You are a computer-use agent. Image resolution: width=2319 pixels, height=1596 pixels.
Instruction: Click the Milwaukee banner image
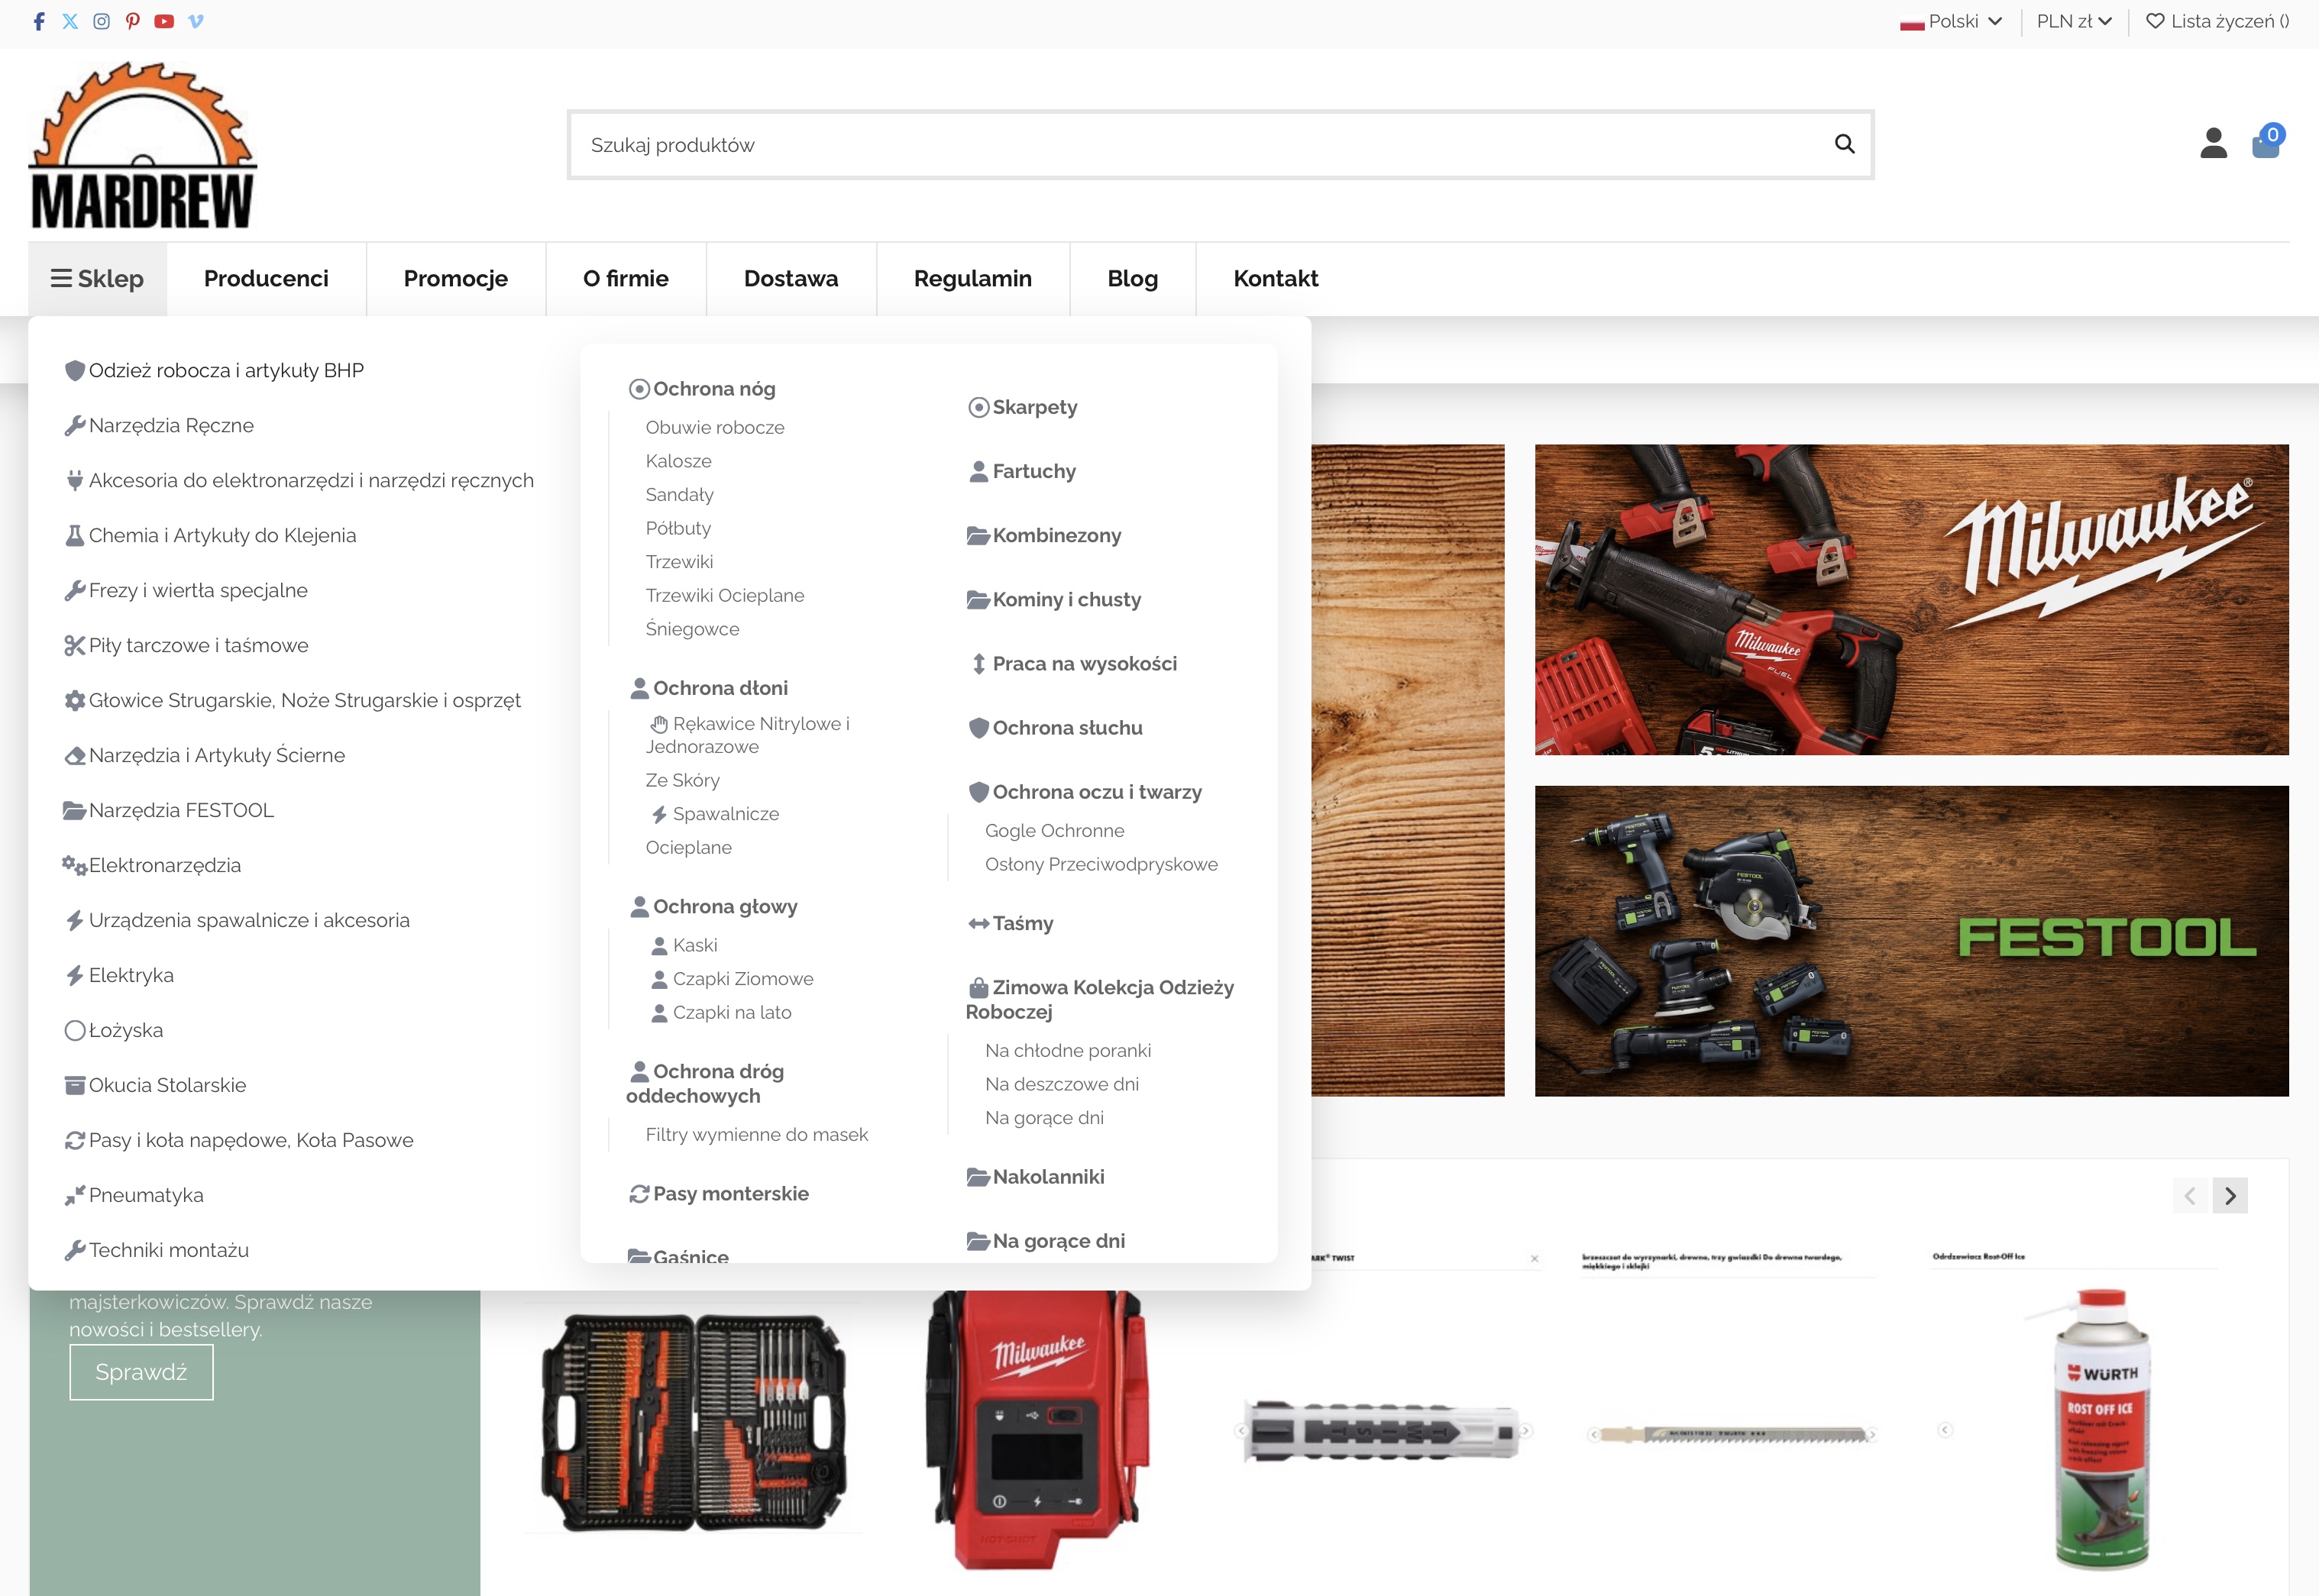pos(1911,600)
